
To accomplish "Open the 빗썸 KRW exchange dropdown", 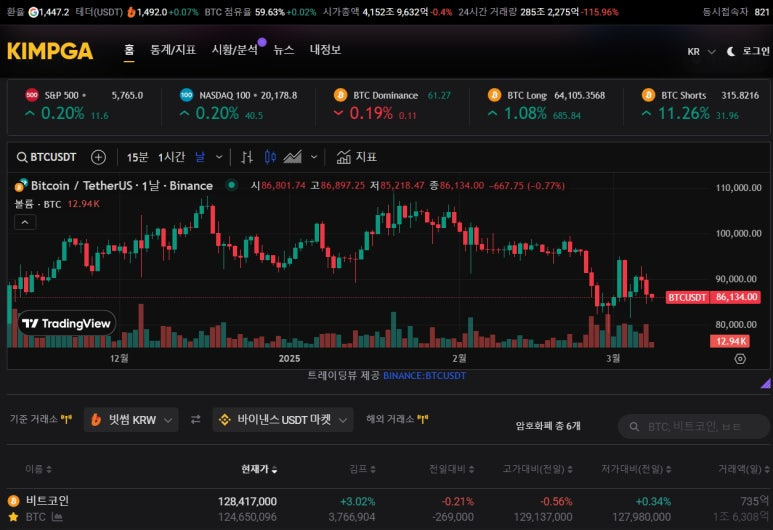I will click(x=131, y=420).
